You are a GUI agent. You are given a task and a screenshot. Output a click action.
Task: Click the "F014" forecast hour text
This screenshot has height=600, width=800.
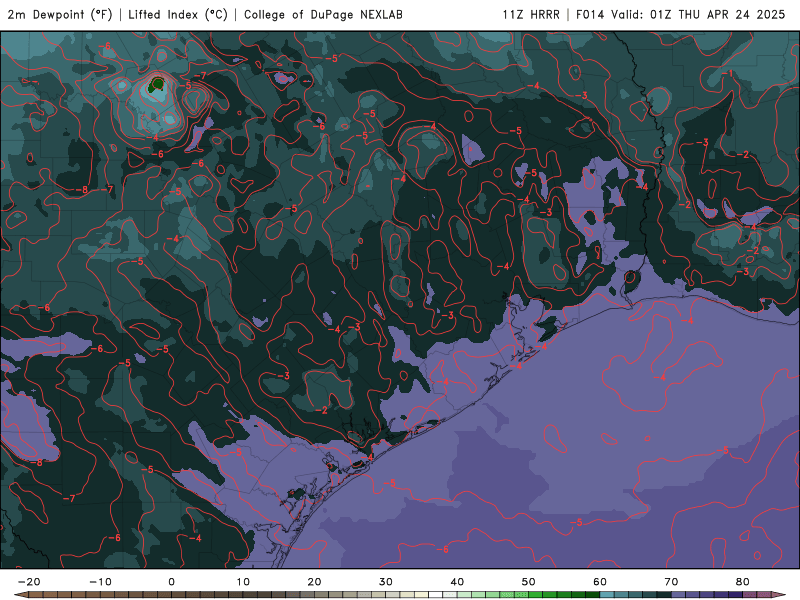coord(590,14)
